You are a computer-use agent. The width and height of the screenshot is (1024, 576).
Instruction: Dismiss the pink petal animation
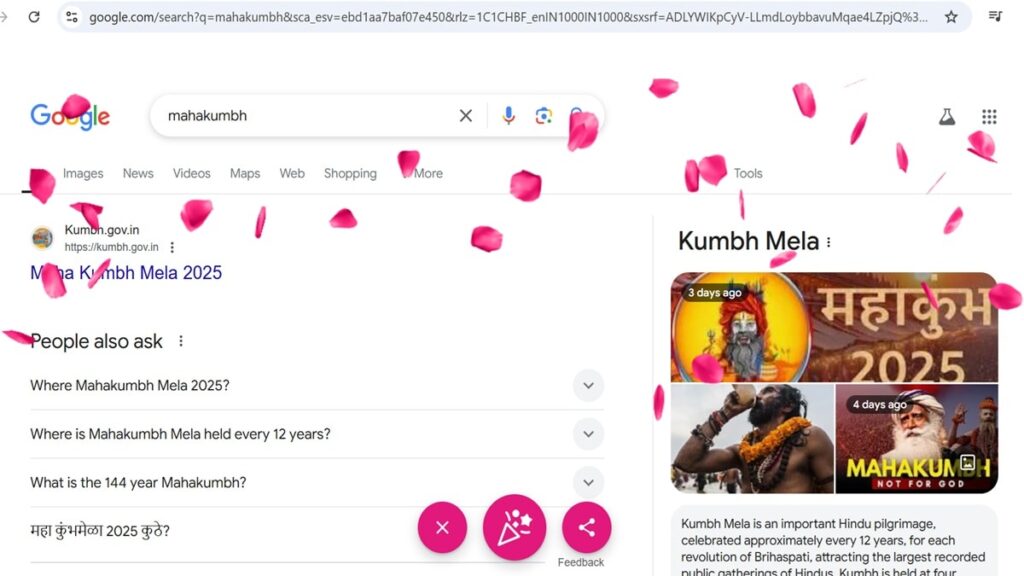442,527
